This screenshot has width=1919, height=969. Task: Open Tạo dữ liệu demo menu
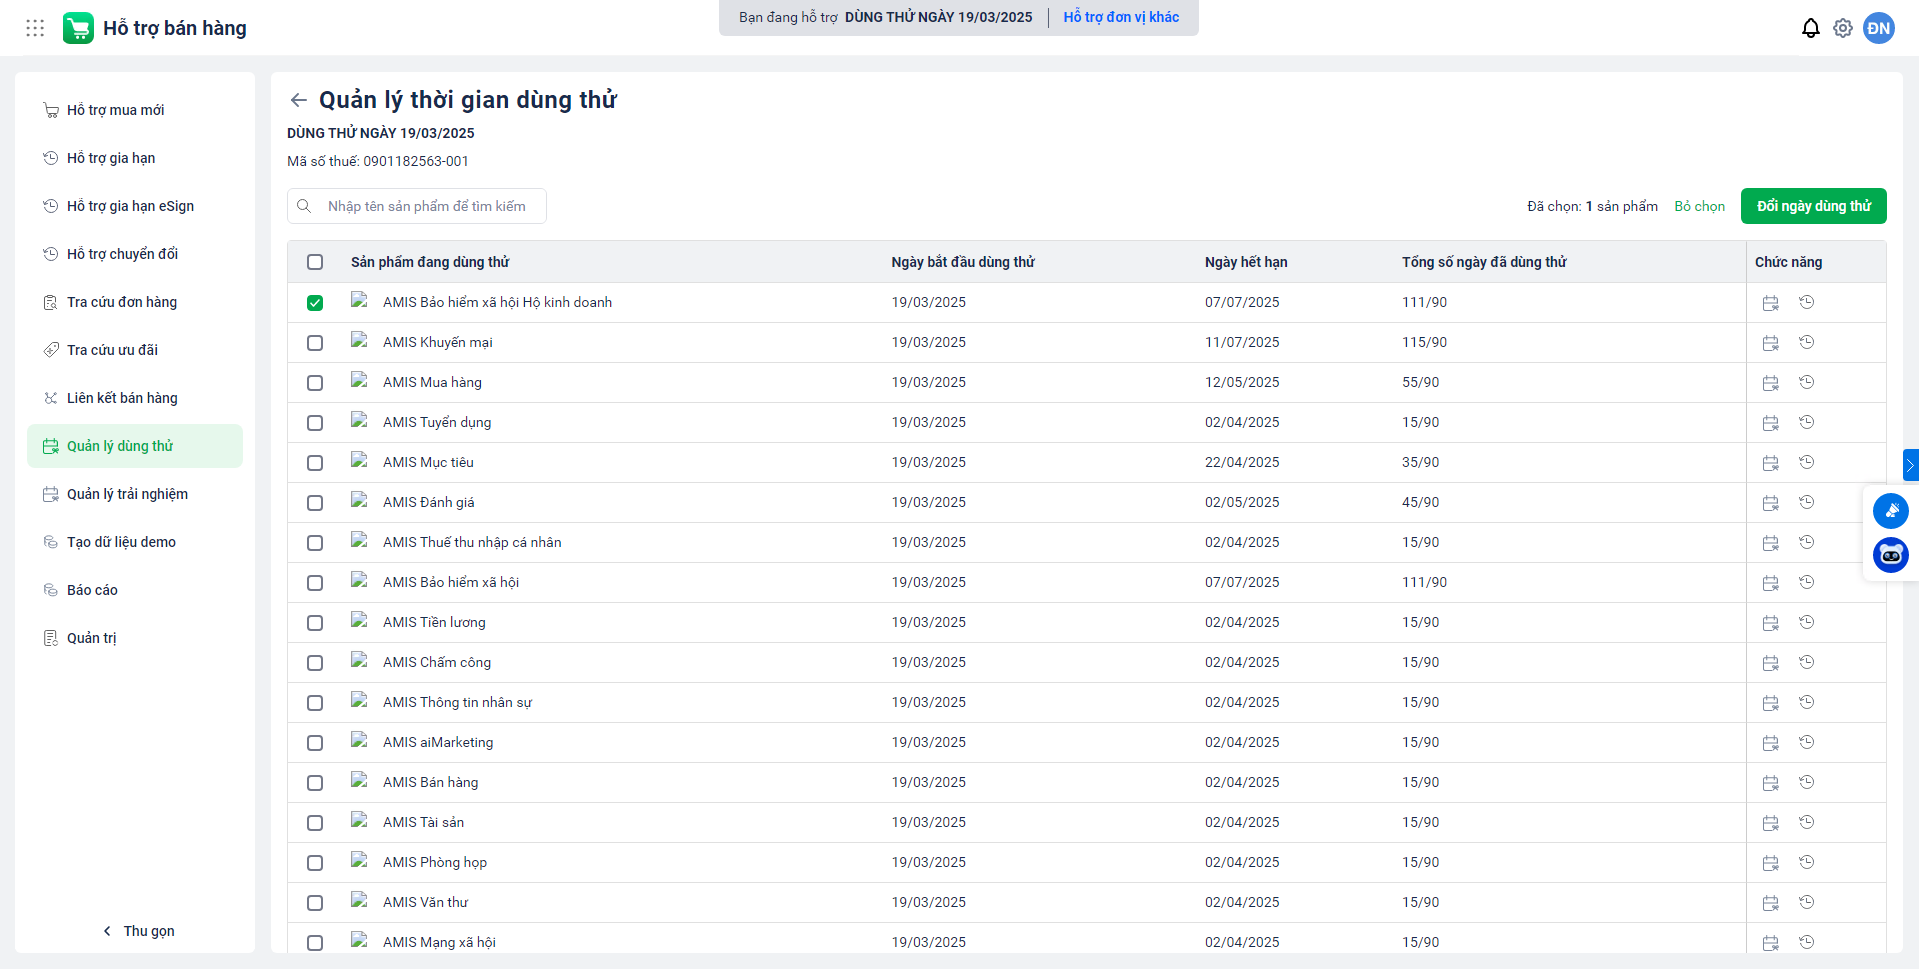tap(135, 542)
